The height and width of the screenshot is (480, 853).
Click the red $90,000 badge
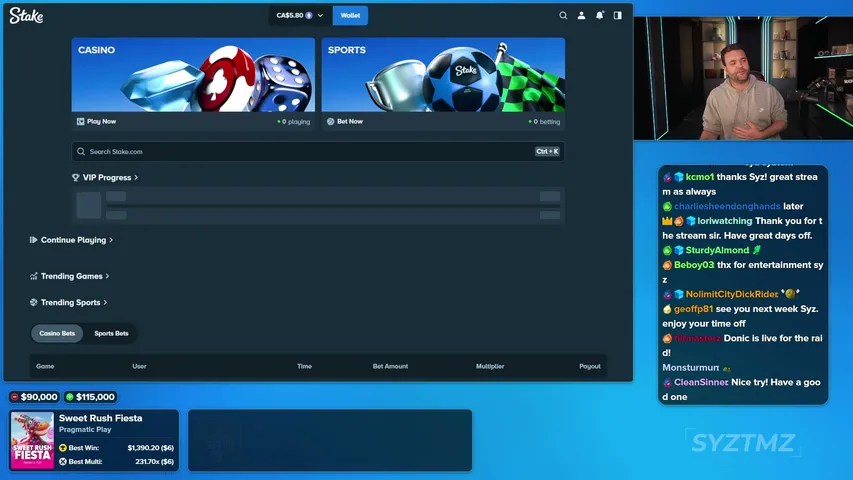click(34, 397)
